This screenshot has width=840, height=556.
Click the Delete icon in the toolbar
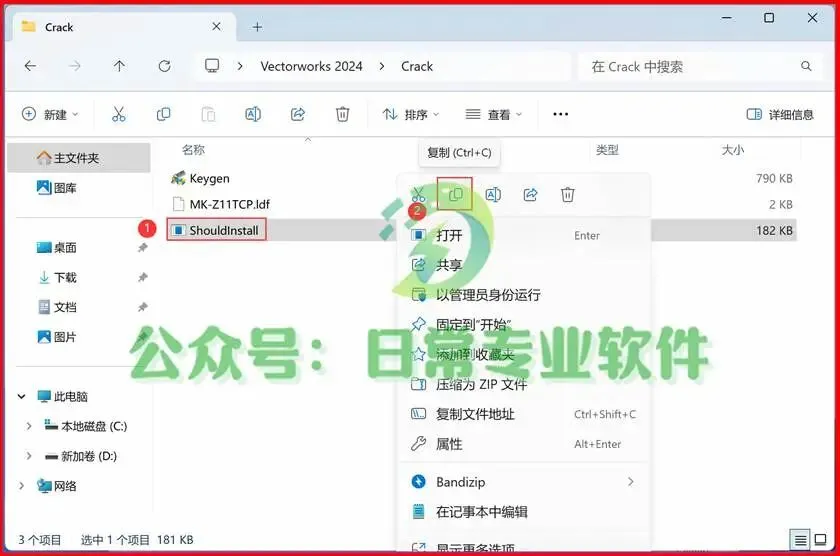click(342, 114)
